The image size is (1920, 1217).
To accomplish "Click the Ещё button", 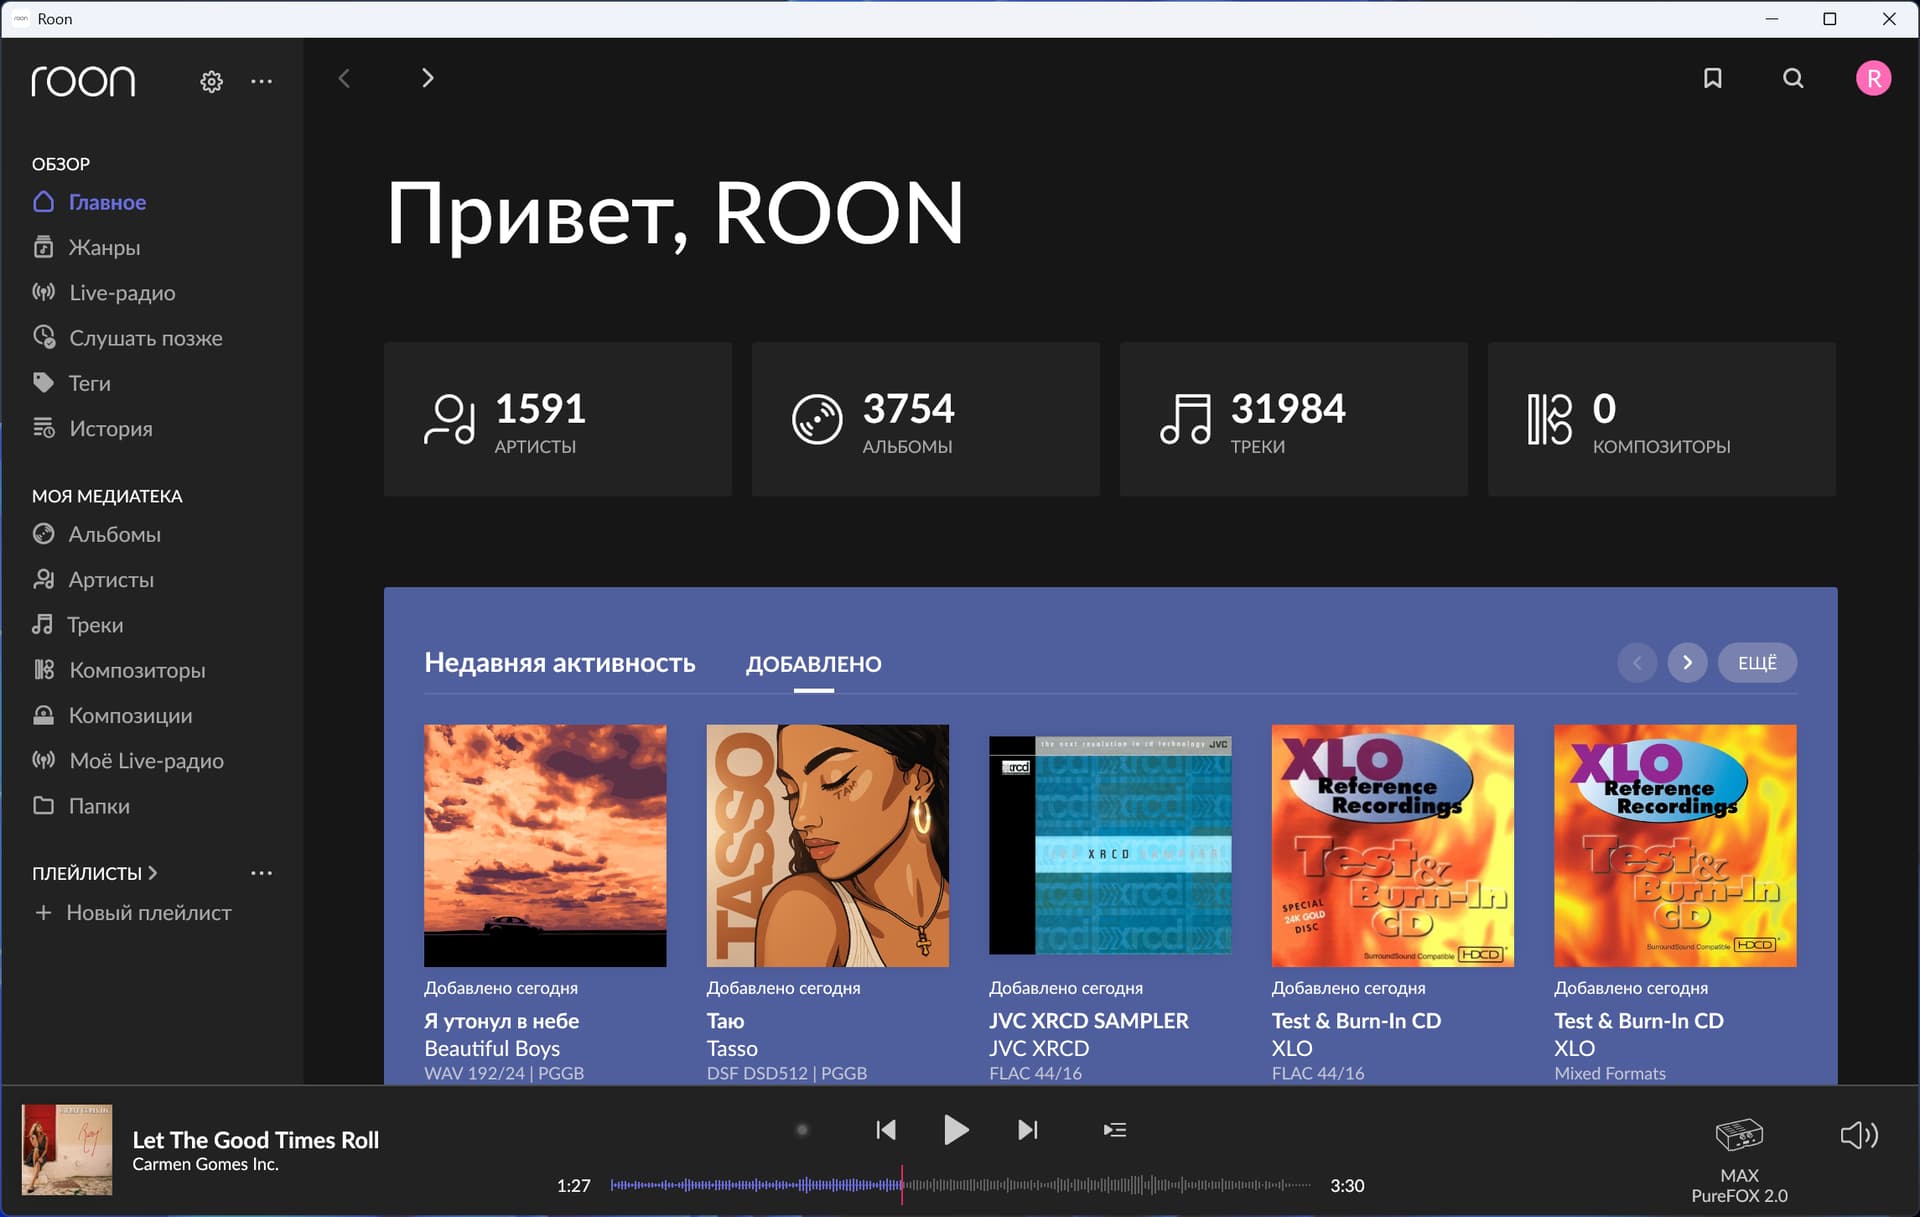I will click(x=1756, y=663).
